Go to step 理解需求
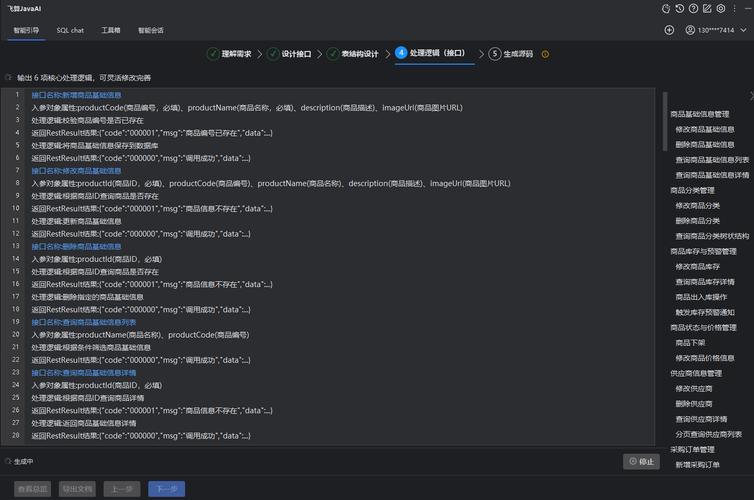754x500 pixels. click(229, 54)
